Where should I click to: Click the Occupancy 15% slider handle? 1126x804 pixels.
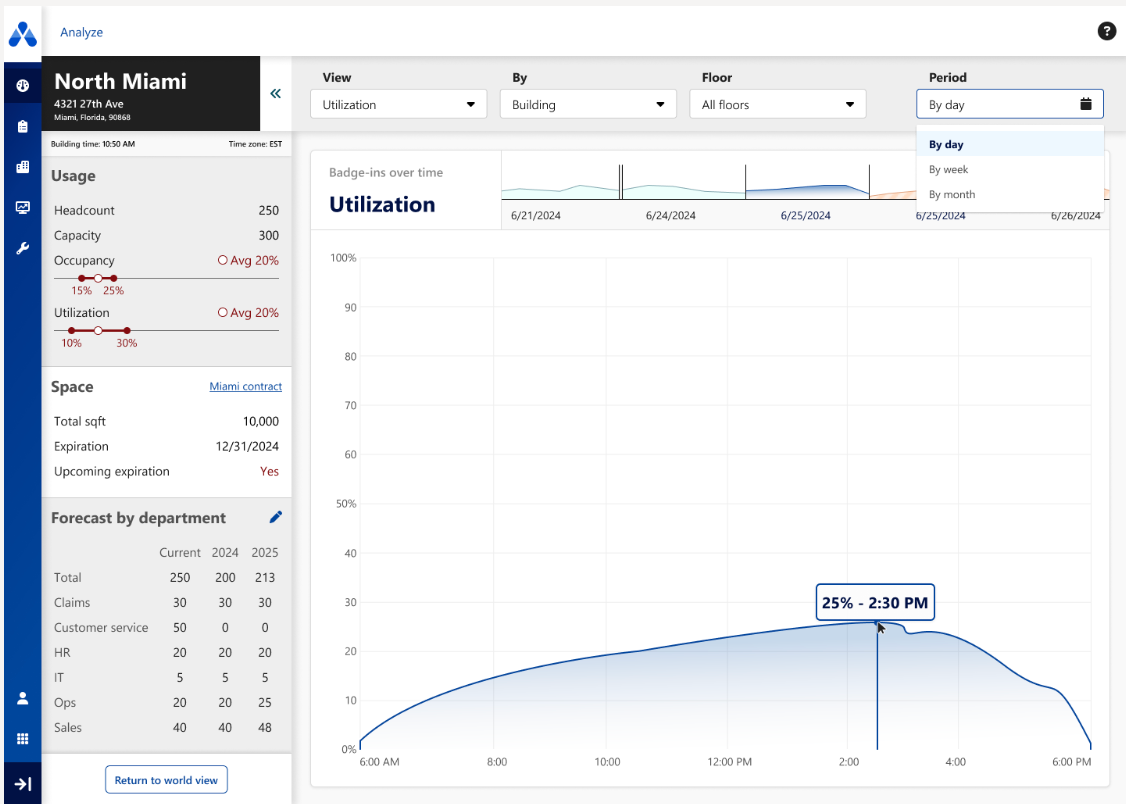click(81, 278)
